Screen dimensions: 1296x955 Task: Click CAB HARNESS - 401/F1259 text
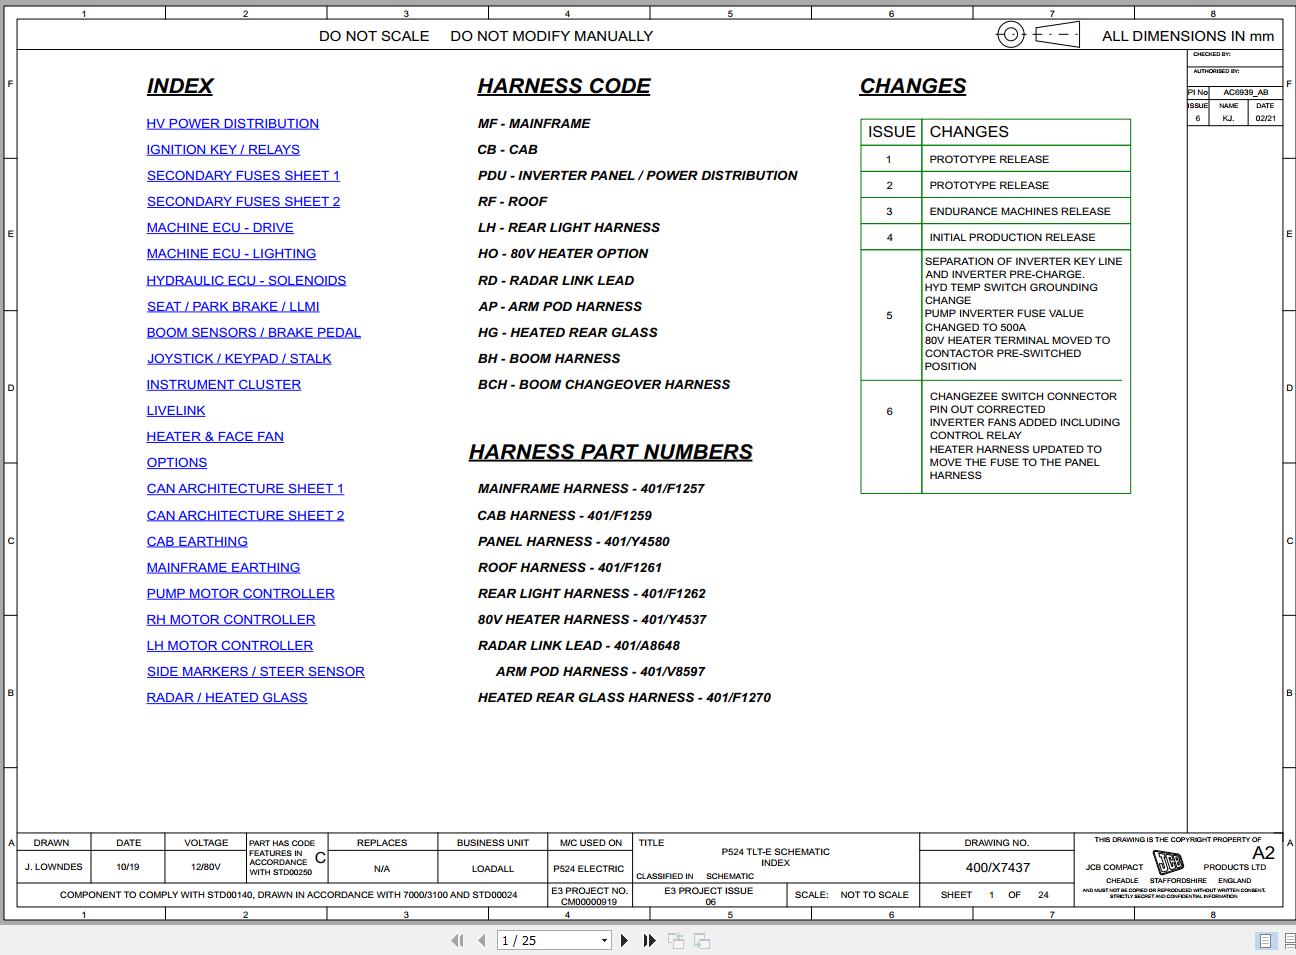pos(564,515)
